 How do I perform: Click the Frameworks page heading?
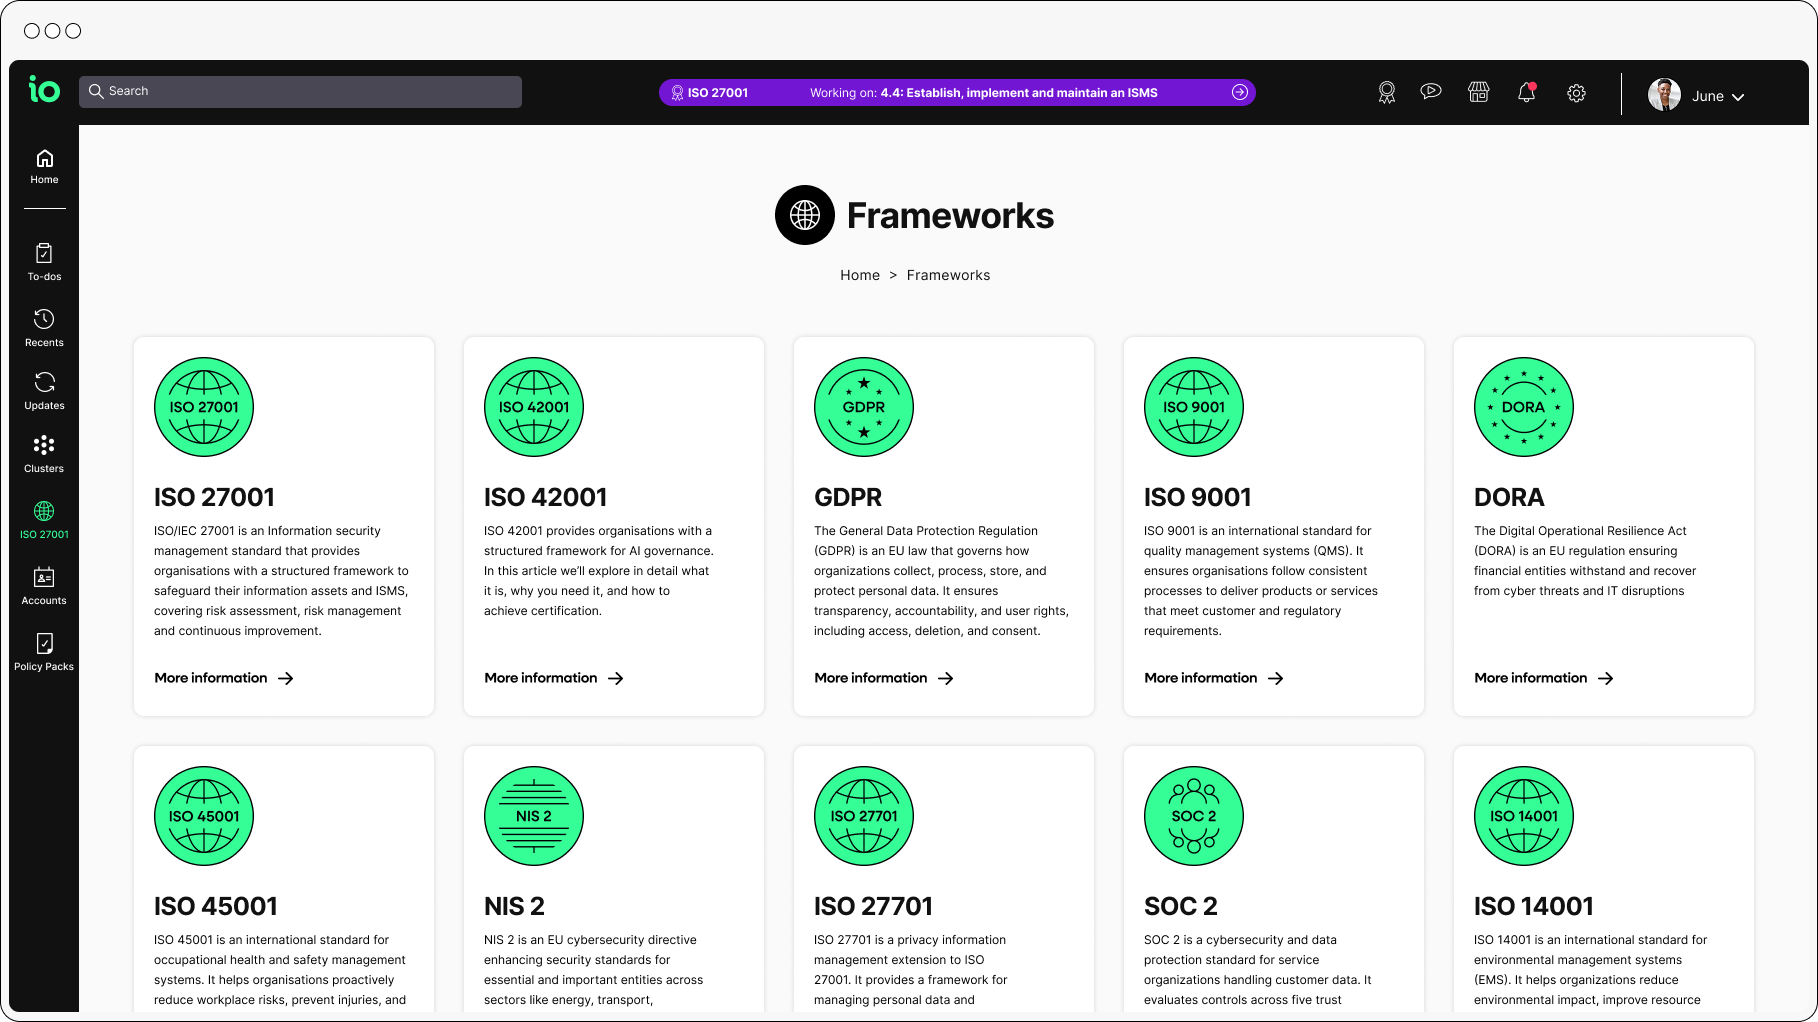pos(950,215)
